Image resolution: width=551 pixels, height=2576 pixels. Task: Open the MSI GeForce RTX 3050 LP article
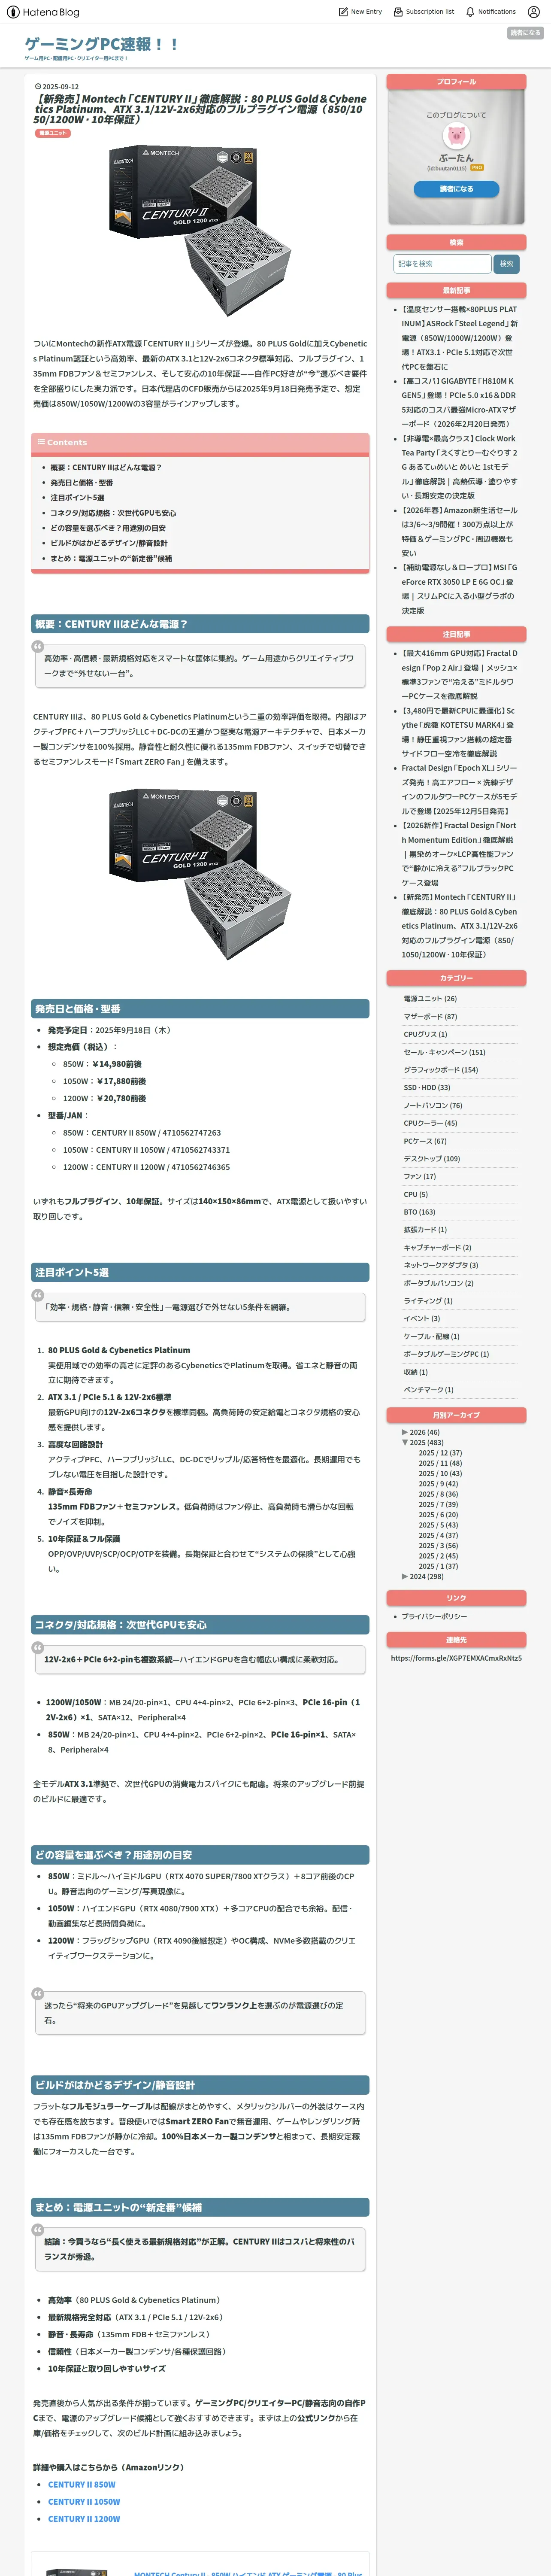pyautogui.click(x=459, y=589)
